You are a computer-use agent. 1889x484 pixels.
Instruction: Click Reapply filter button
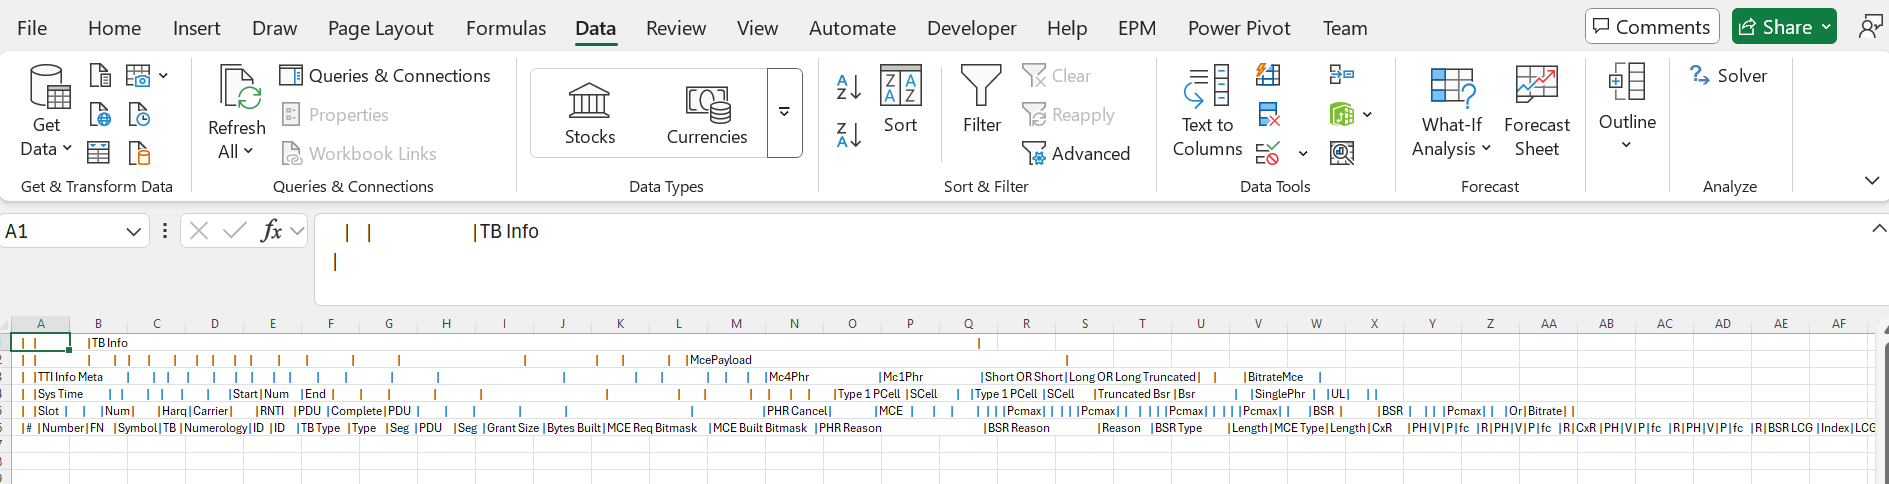click(1068, 115)
